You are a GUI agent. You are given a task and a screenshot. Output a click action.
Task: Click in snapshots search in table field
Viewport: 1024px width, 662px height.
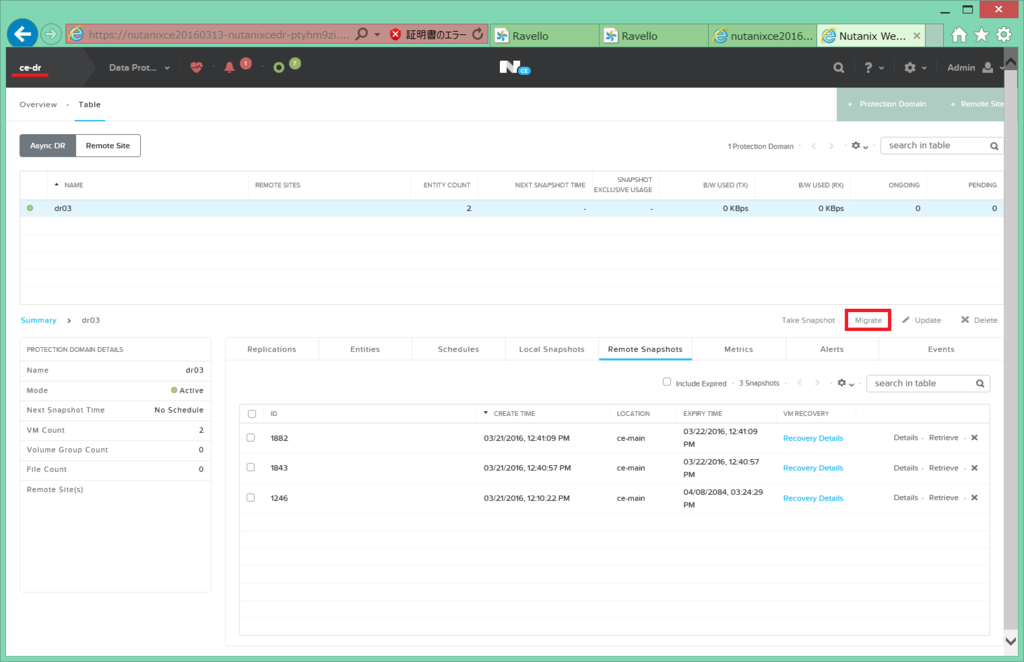click(920, 383)
